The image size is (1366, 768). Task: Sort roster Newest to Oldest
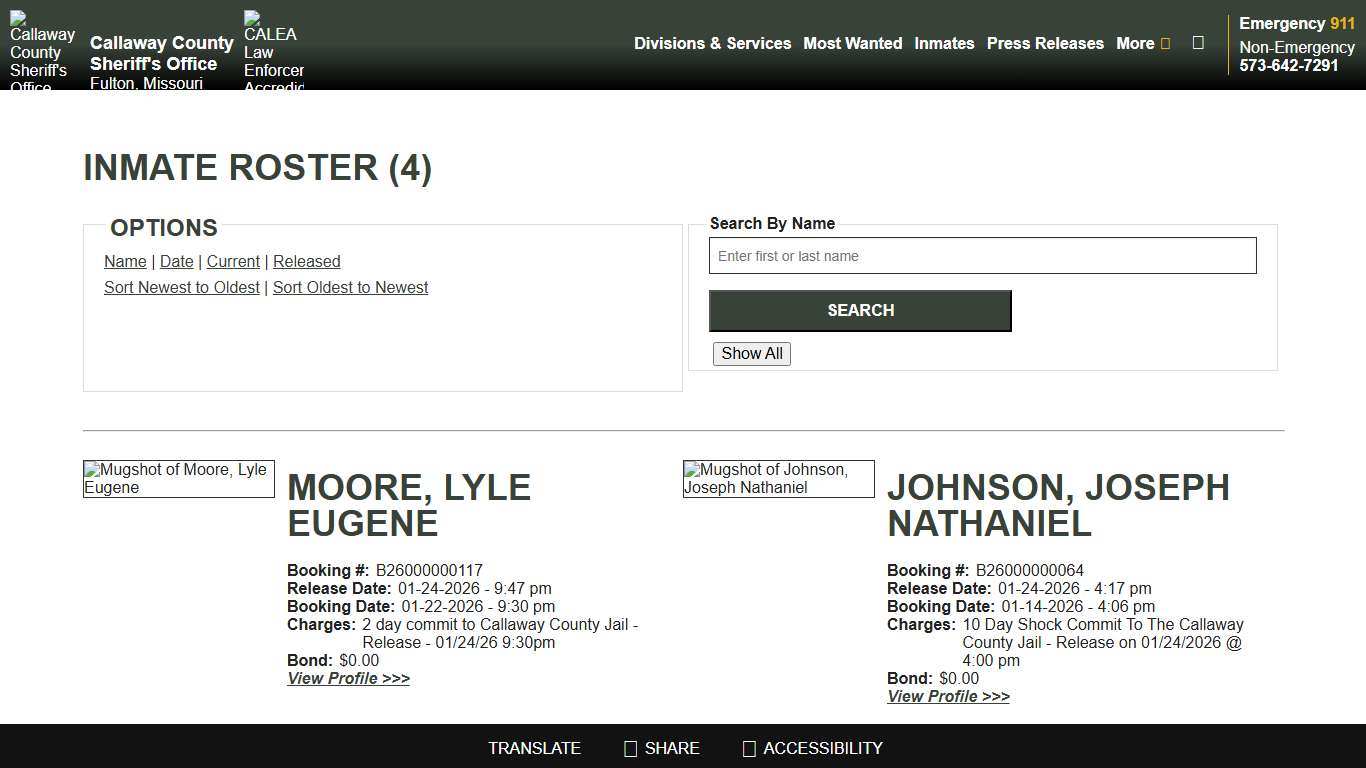(x=181, y=287)
